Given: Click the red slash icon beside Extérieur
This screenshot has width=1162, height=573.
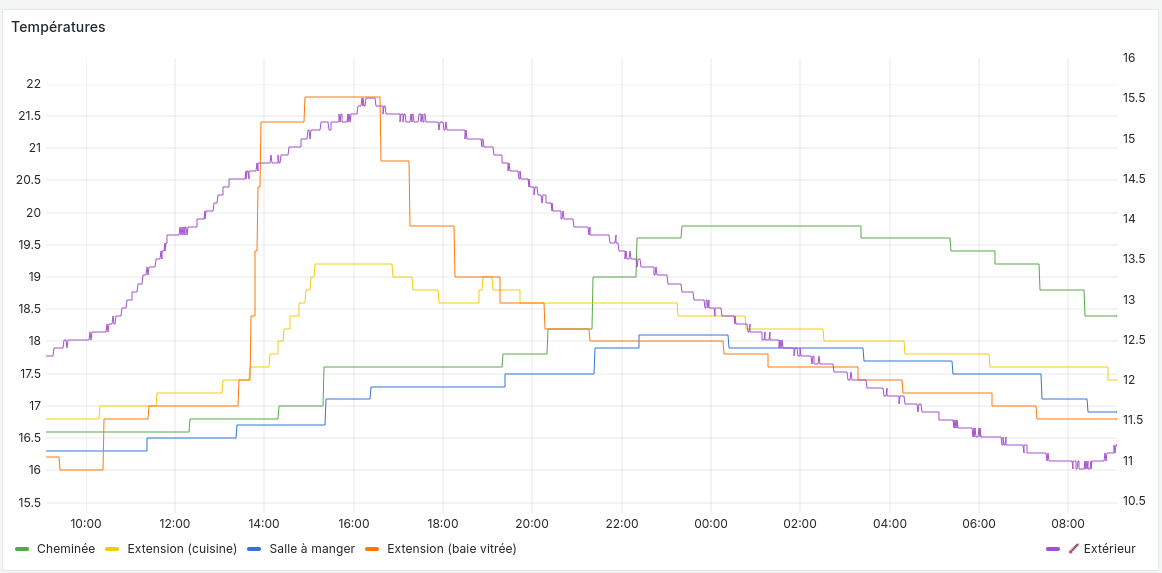Looking at the screenshot, I should coord(1074,549).
